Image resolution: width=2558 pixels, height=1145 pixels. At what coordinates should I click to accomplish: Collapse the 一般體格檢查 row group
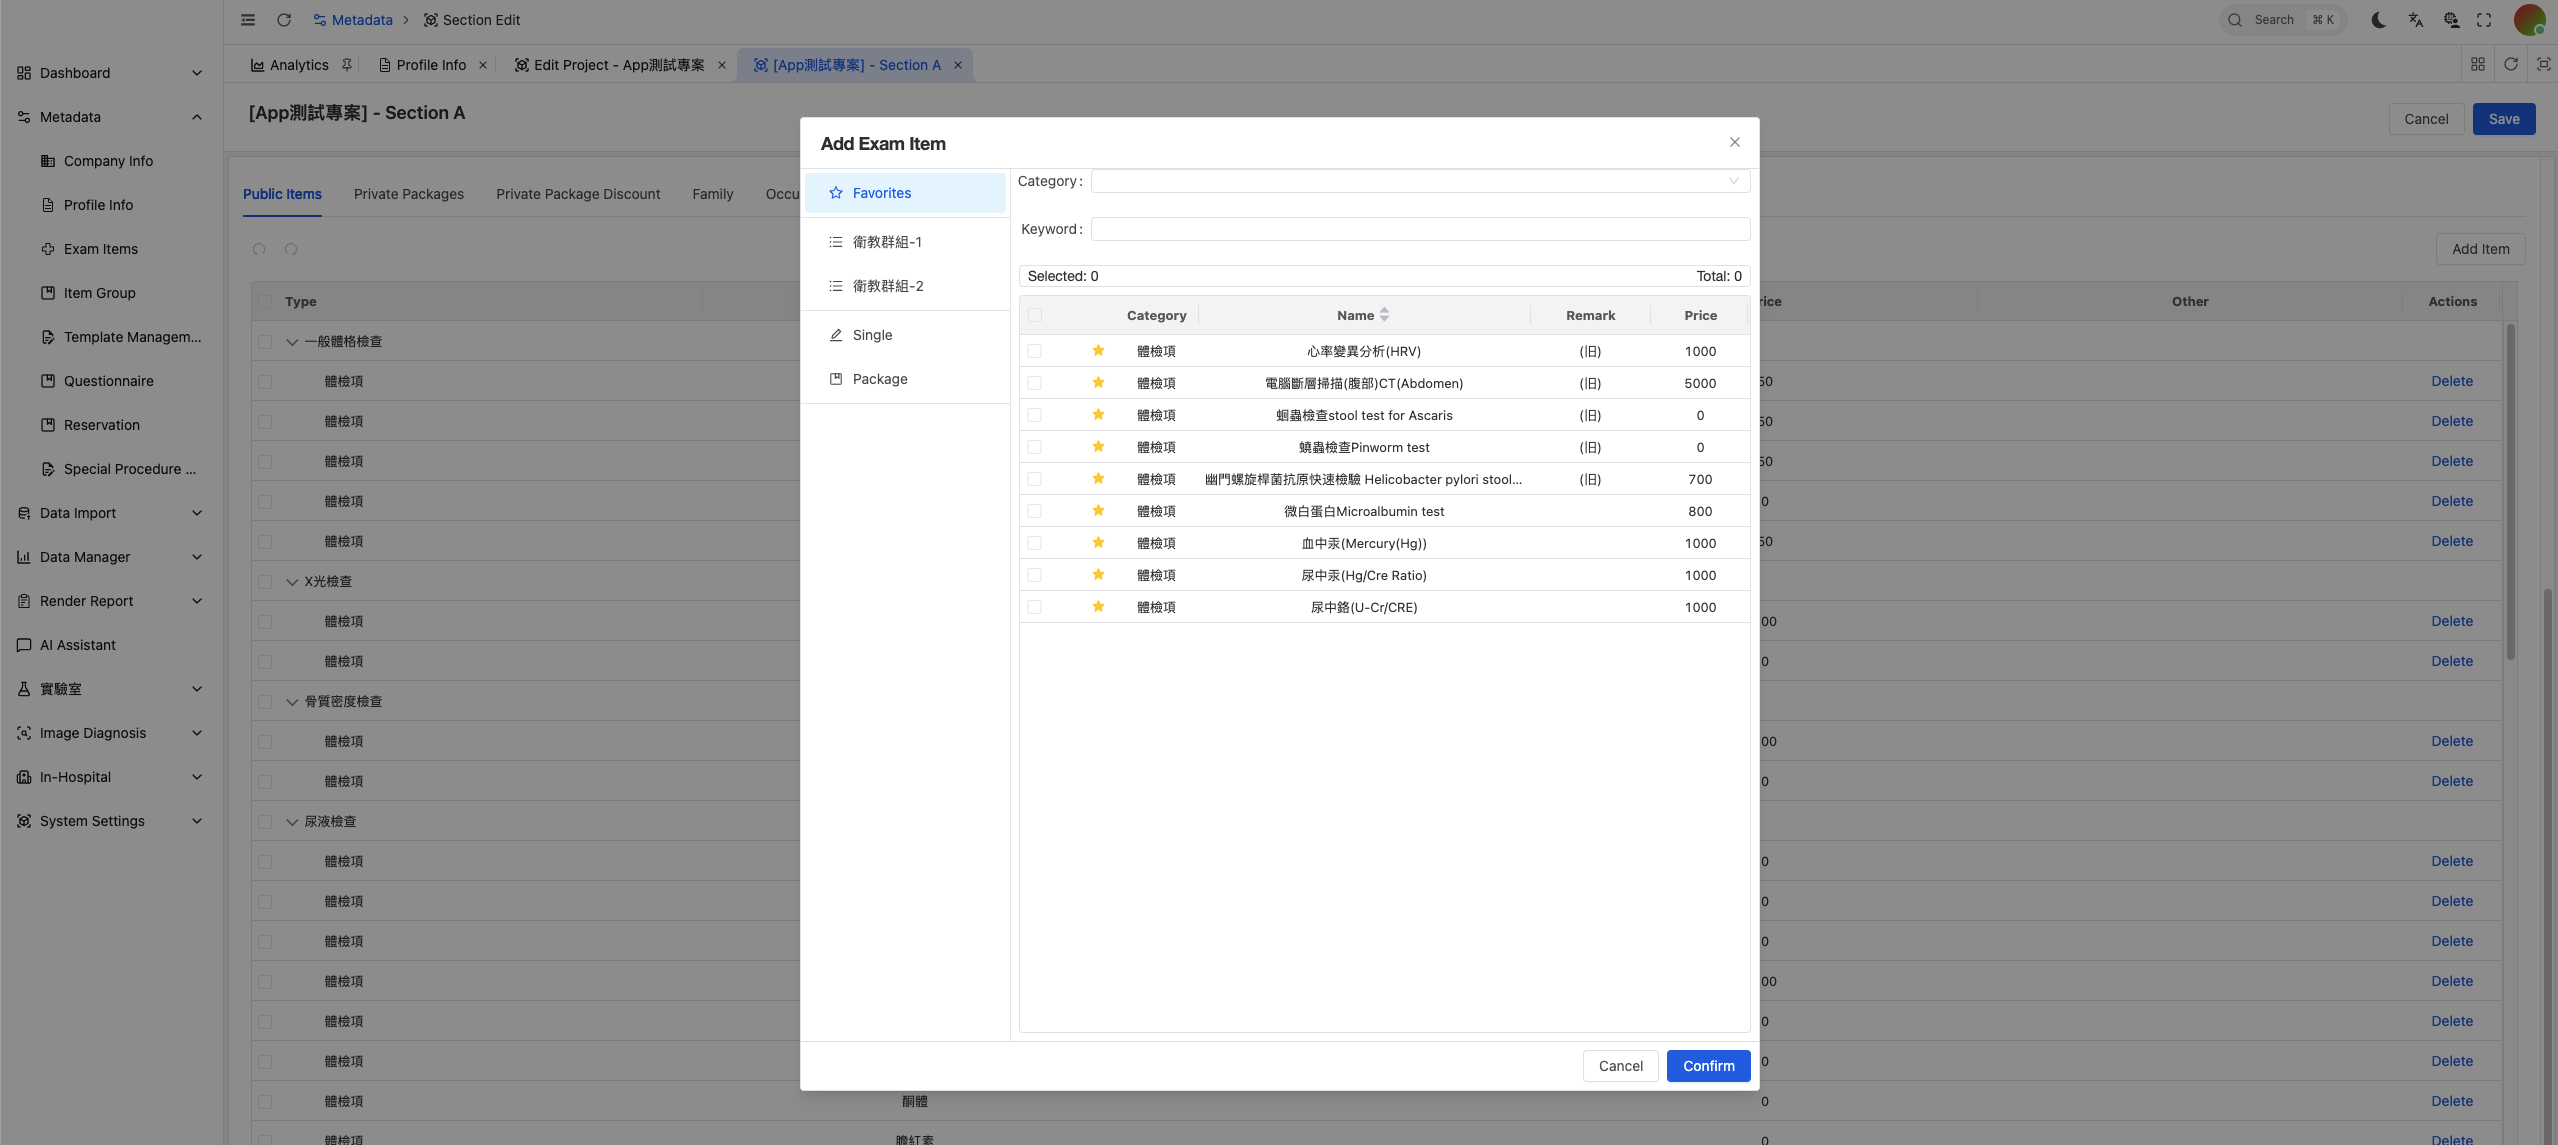pos(292,342)
